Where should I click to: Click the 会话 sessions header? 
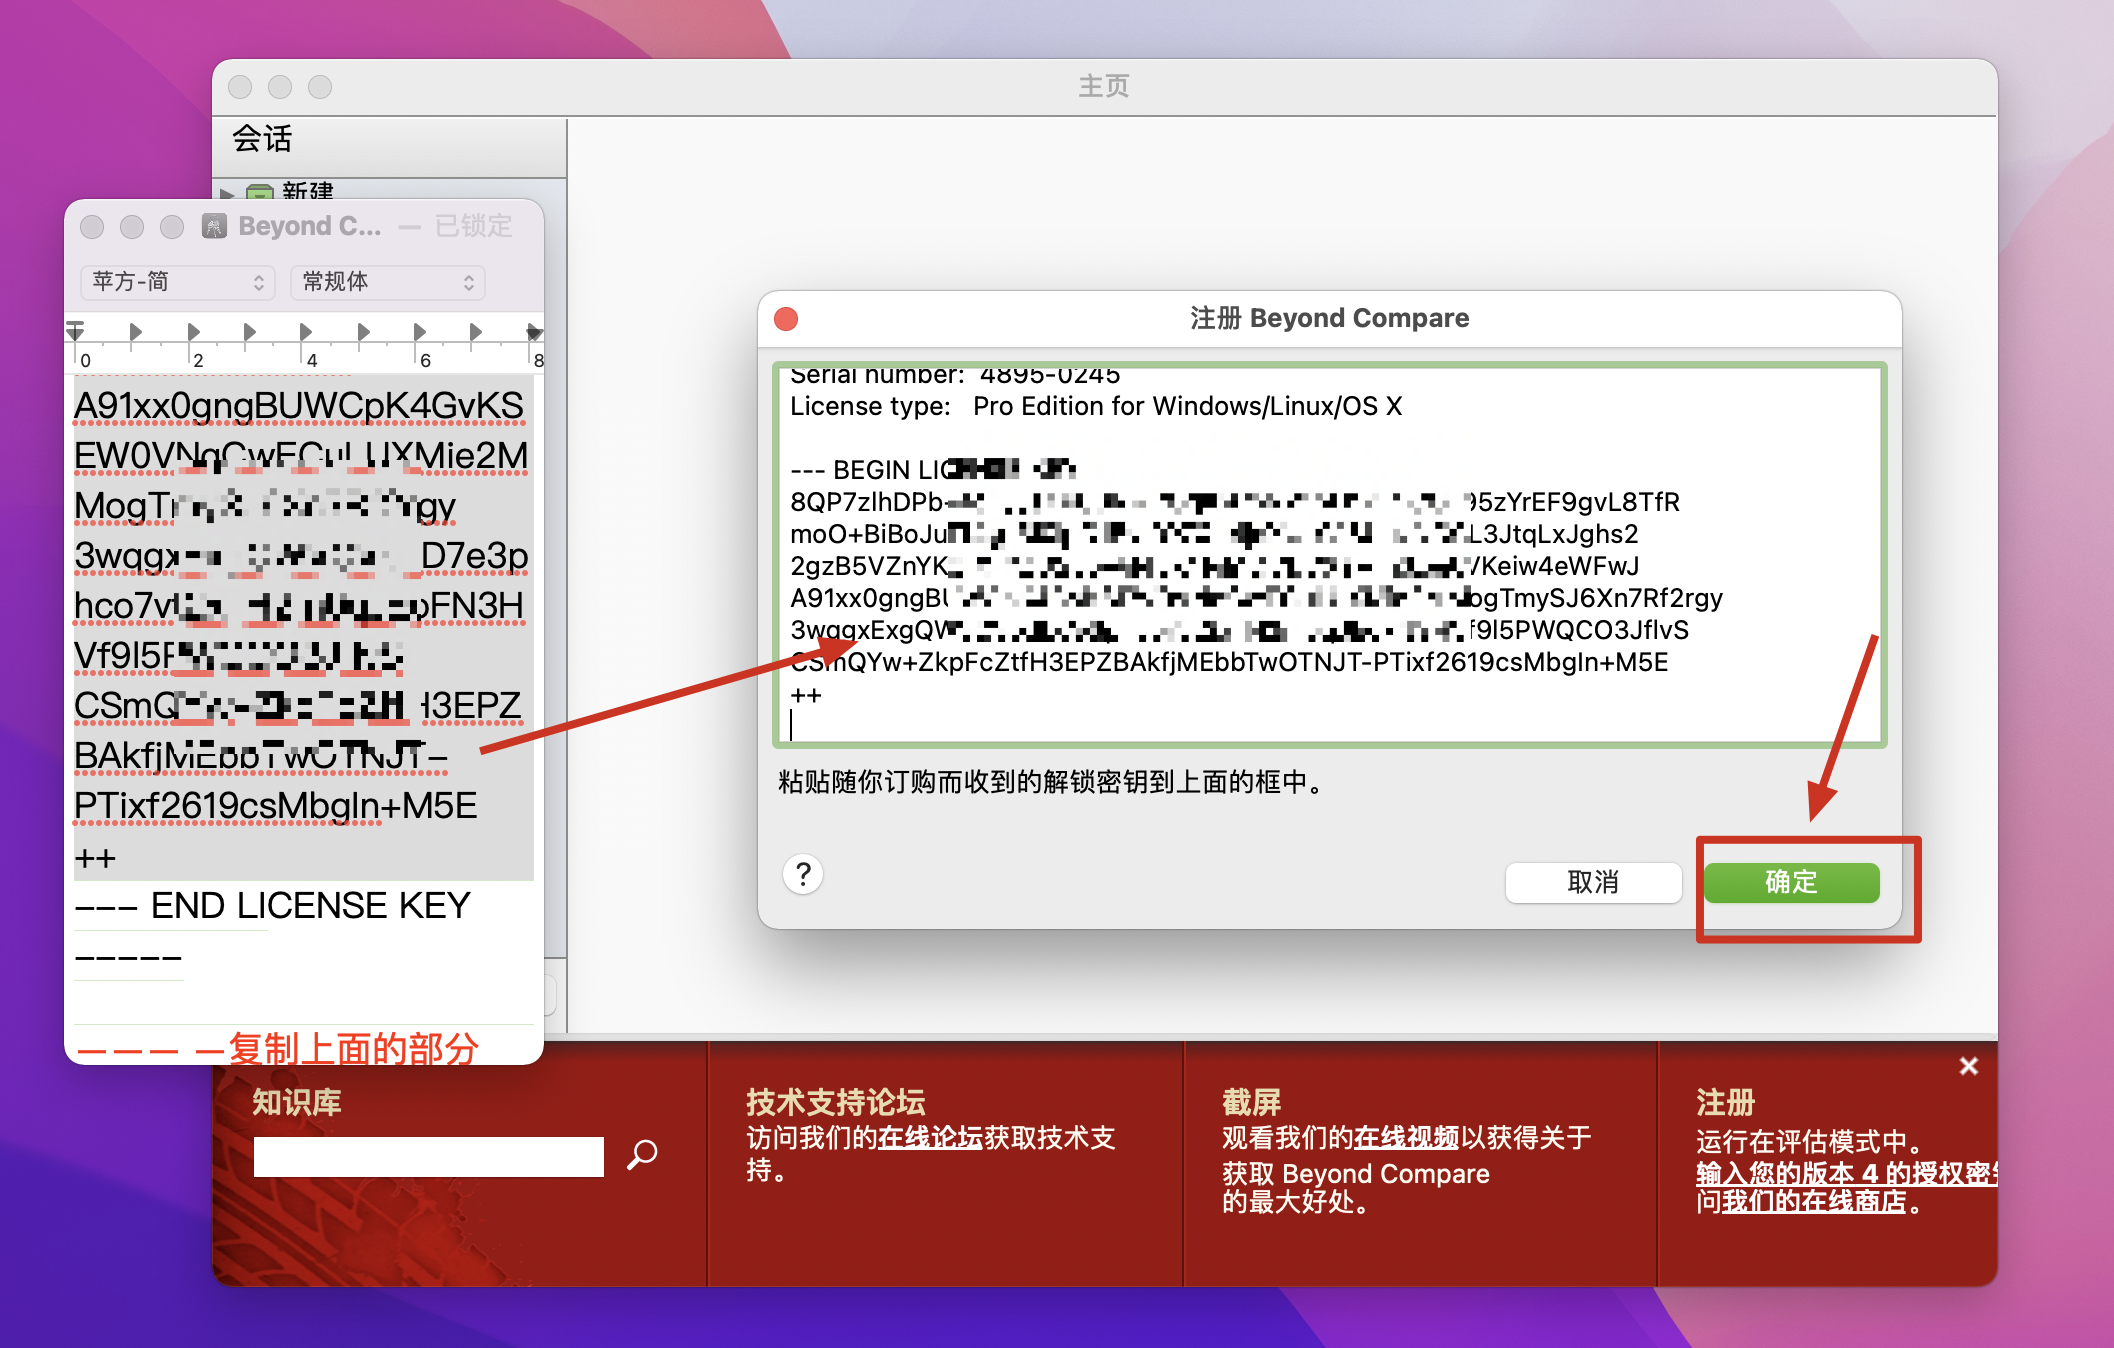(262, 138)
